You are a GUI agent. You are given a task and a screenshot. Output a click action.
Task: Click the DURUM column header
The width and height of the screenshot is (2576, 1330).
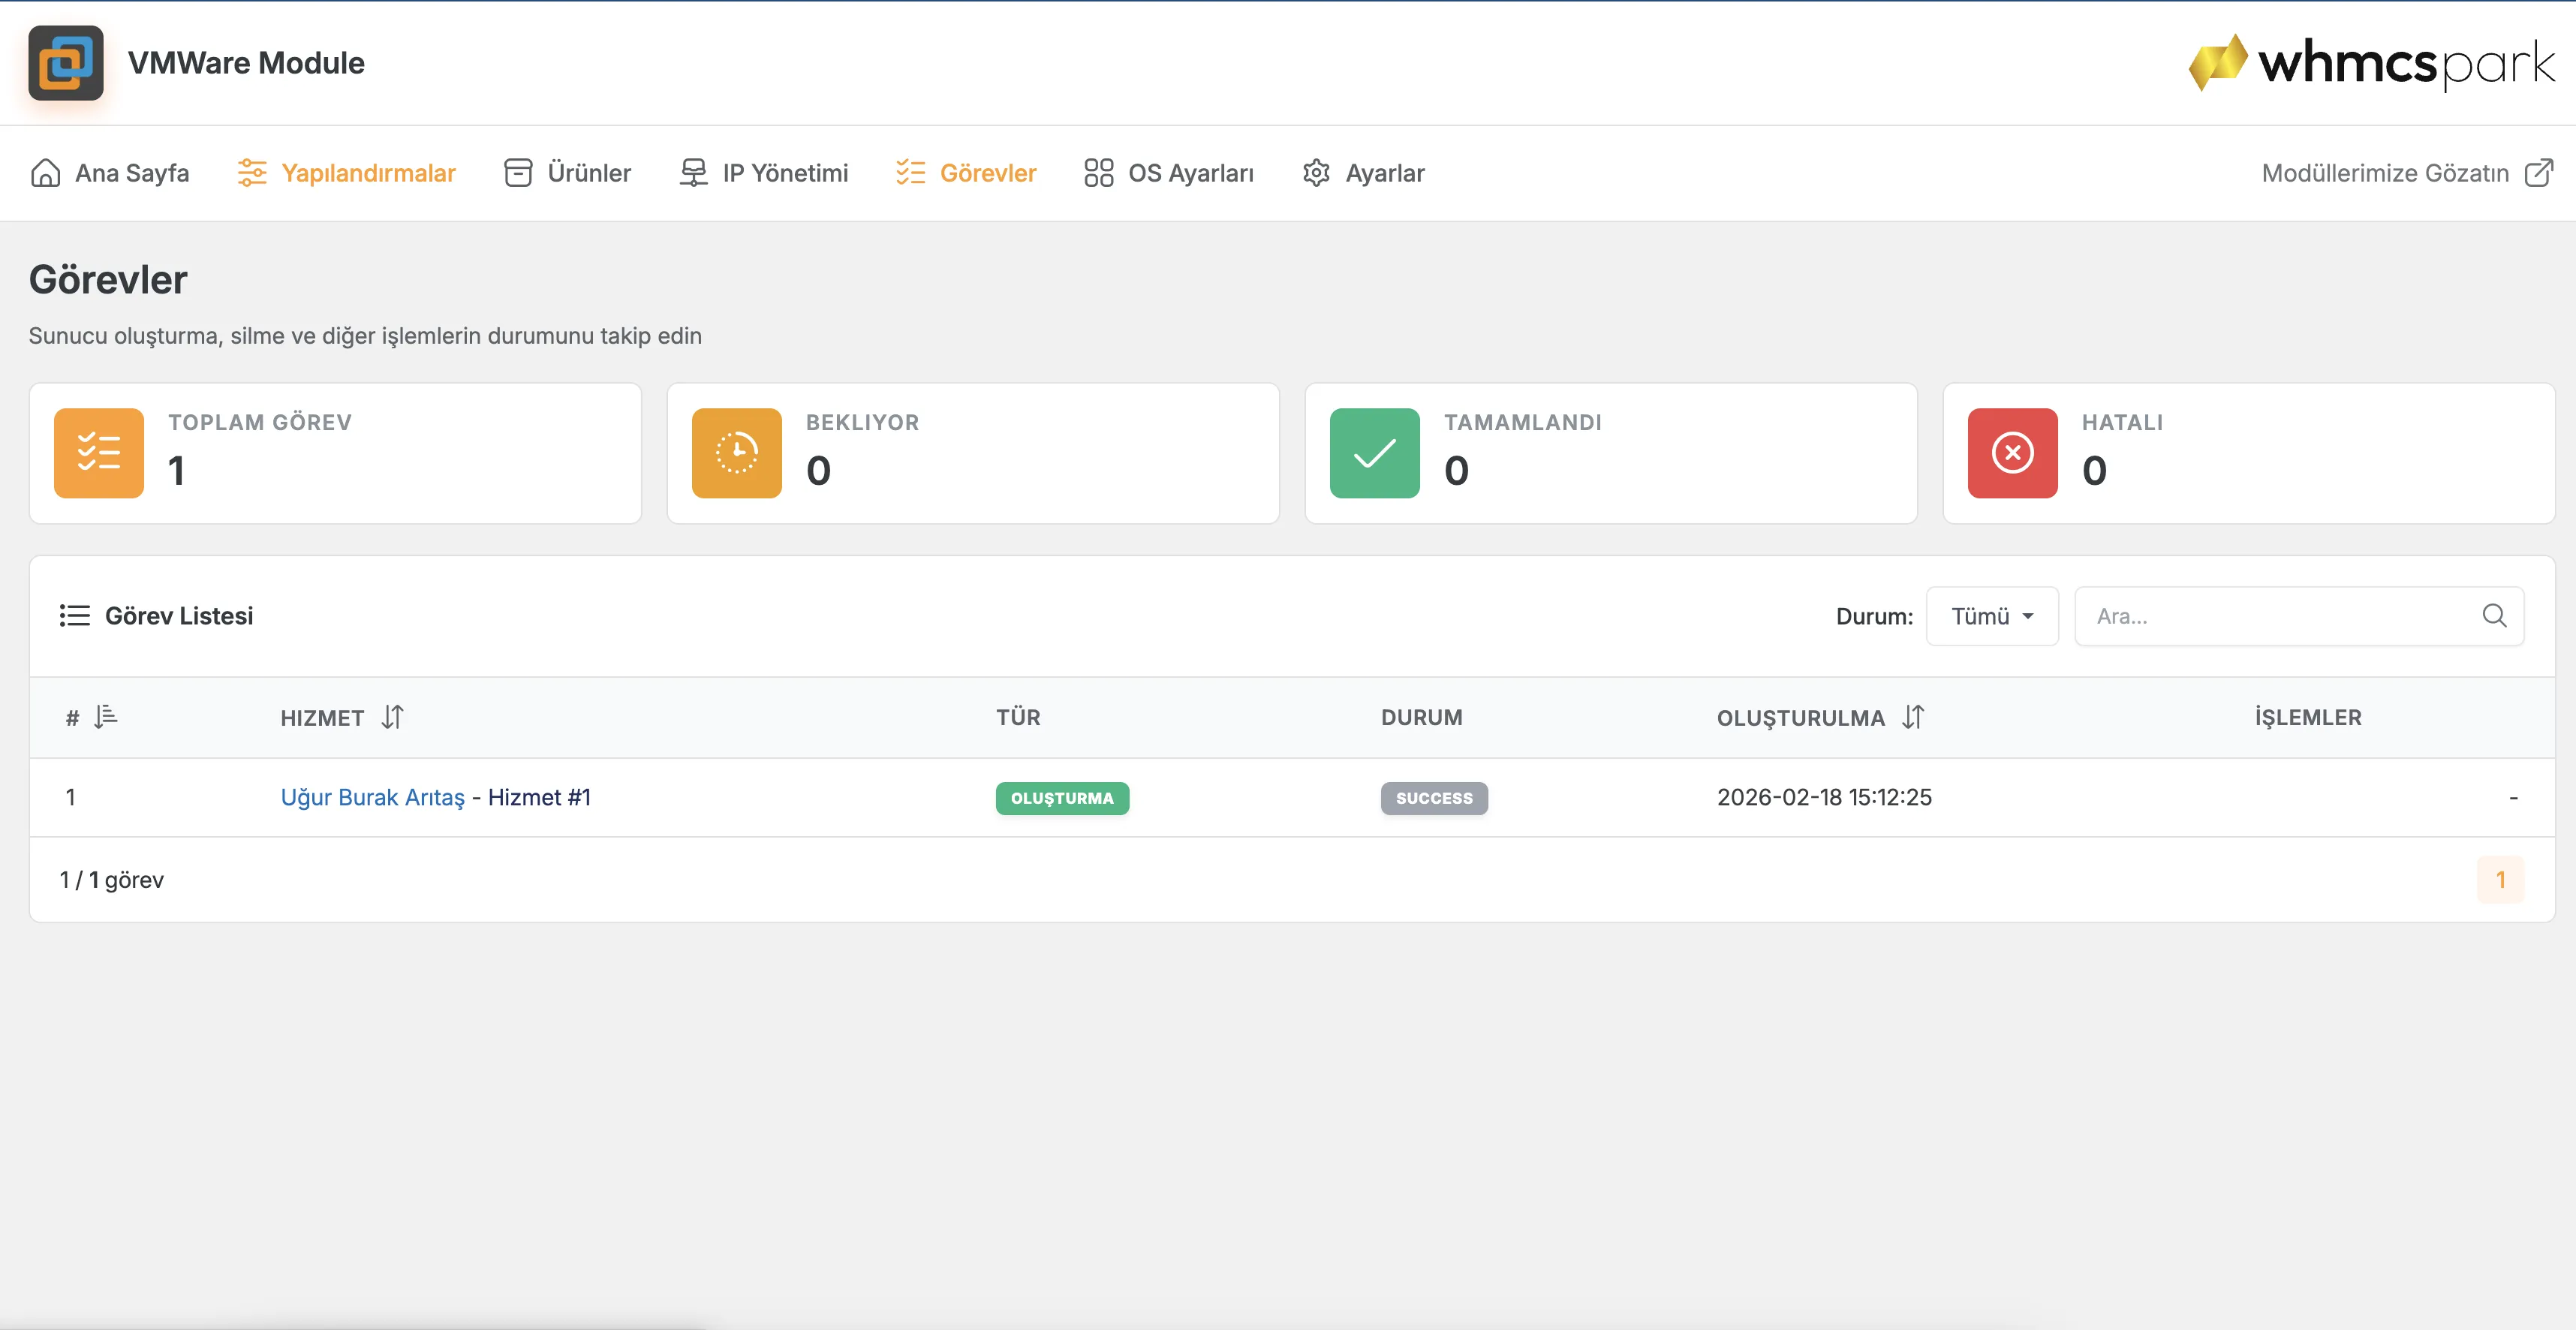(x=1422, y=717)
